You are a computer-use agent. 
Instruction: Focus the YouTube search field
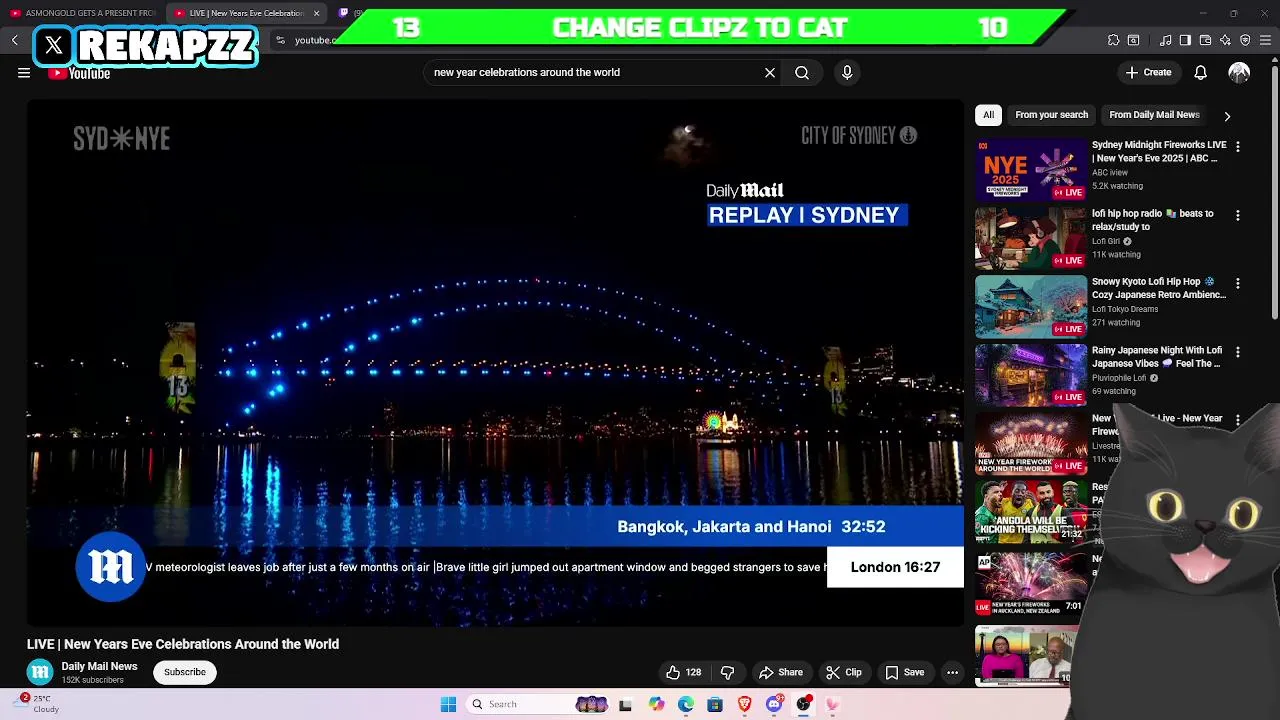click(595, 72)
